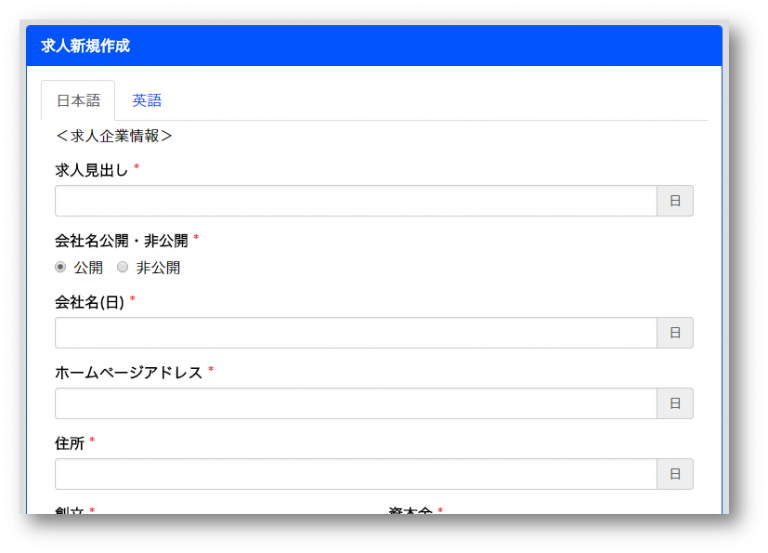Image resolution: width=768 pixels, height=553 pixels.
Task: Select the 非公開 radio button
Action: [123, 268]
